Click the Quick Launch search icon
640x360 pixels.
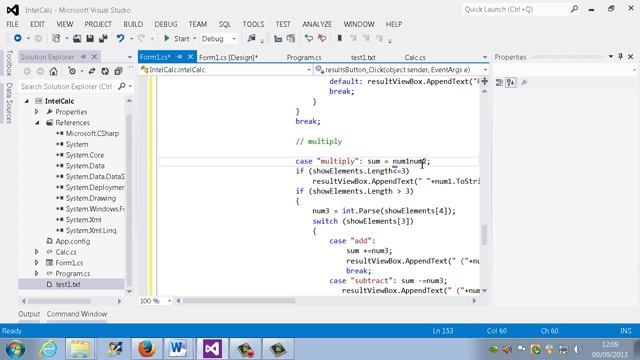coord(574,9)
